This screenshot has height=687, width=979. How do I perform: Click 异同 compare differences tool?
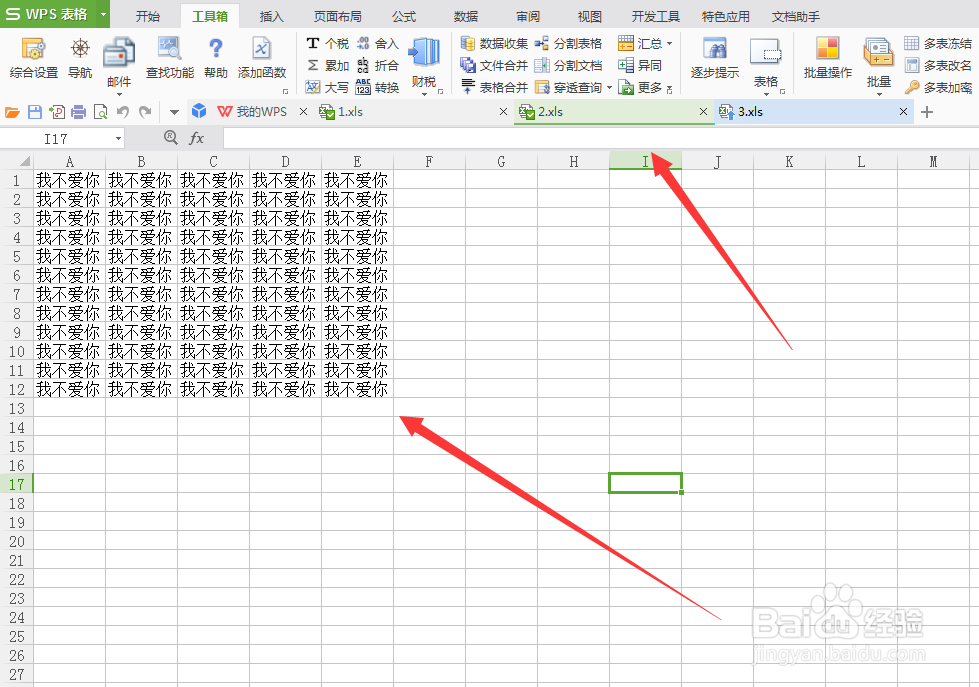[639, 65]
